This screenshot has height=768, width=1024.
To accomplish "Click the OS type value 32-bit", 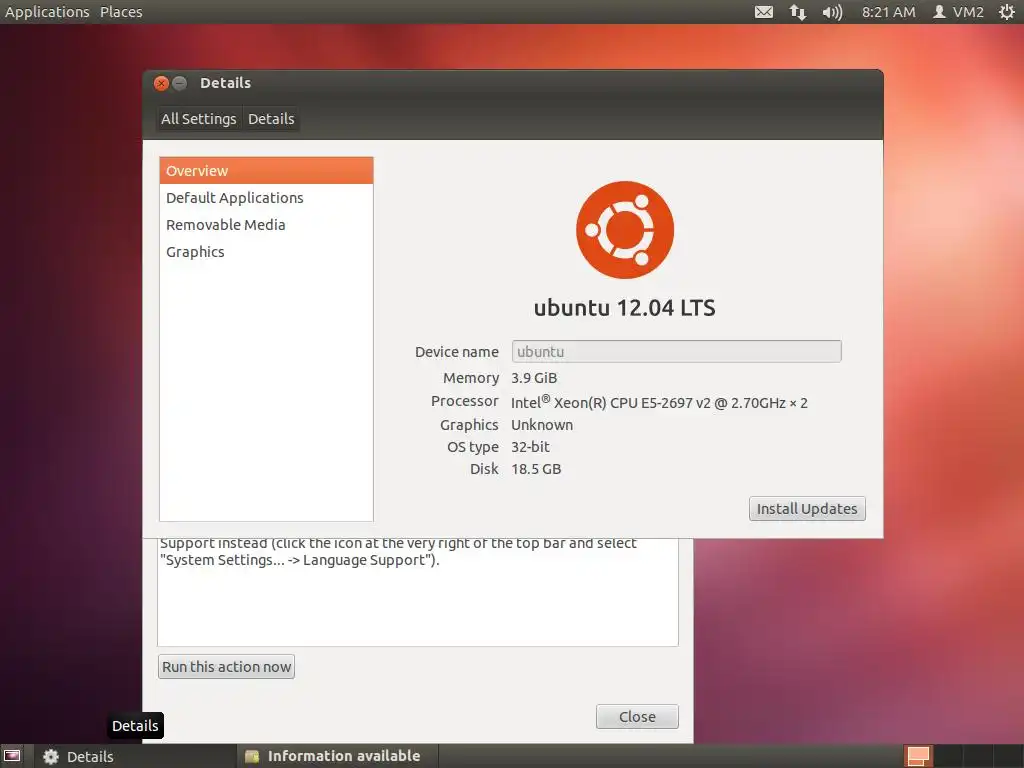I will tap(530, 447).
